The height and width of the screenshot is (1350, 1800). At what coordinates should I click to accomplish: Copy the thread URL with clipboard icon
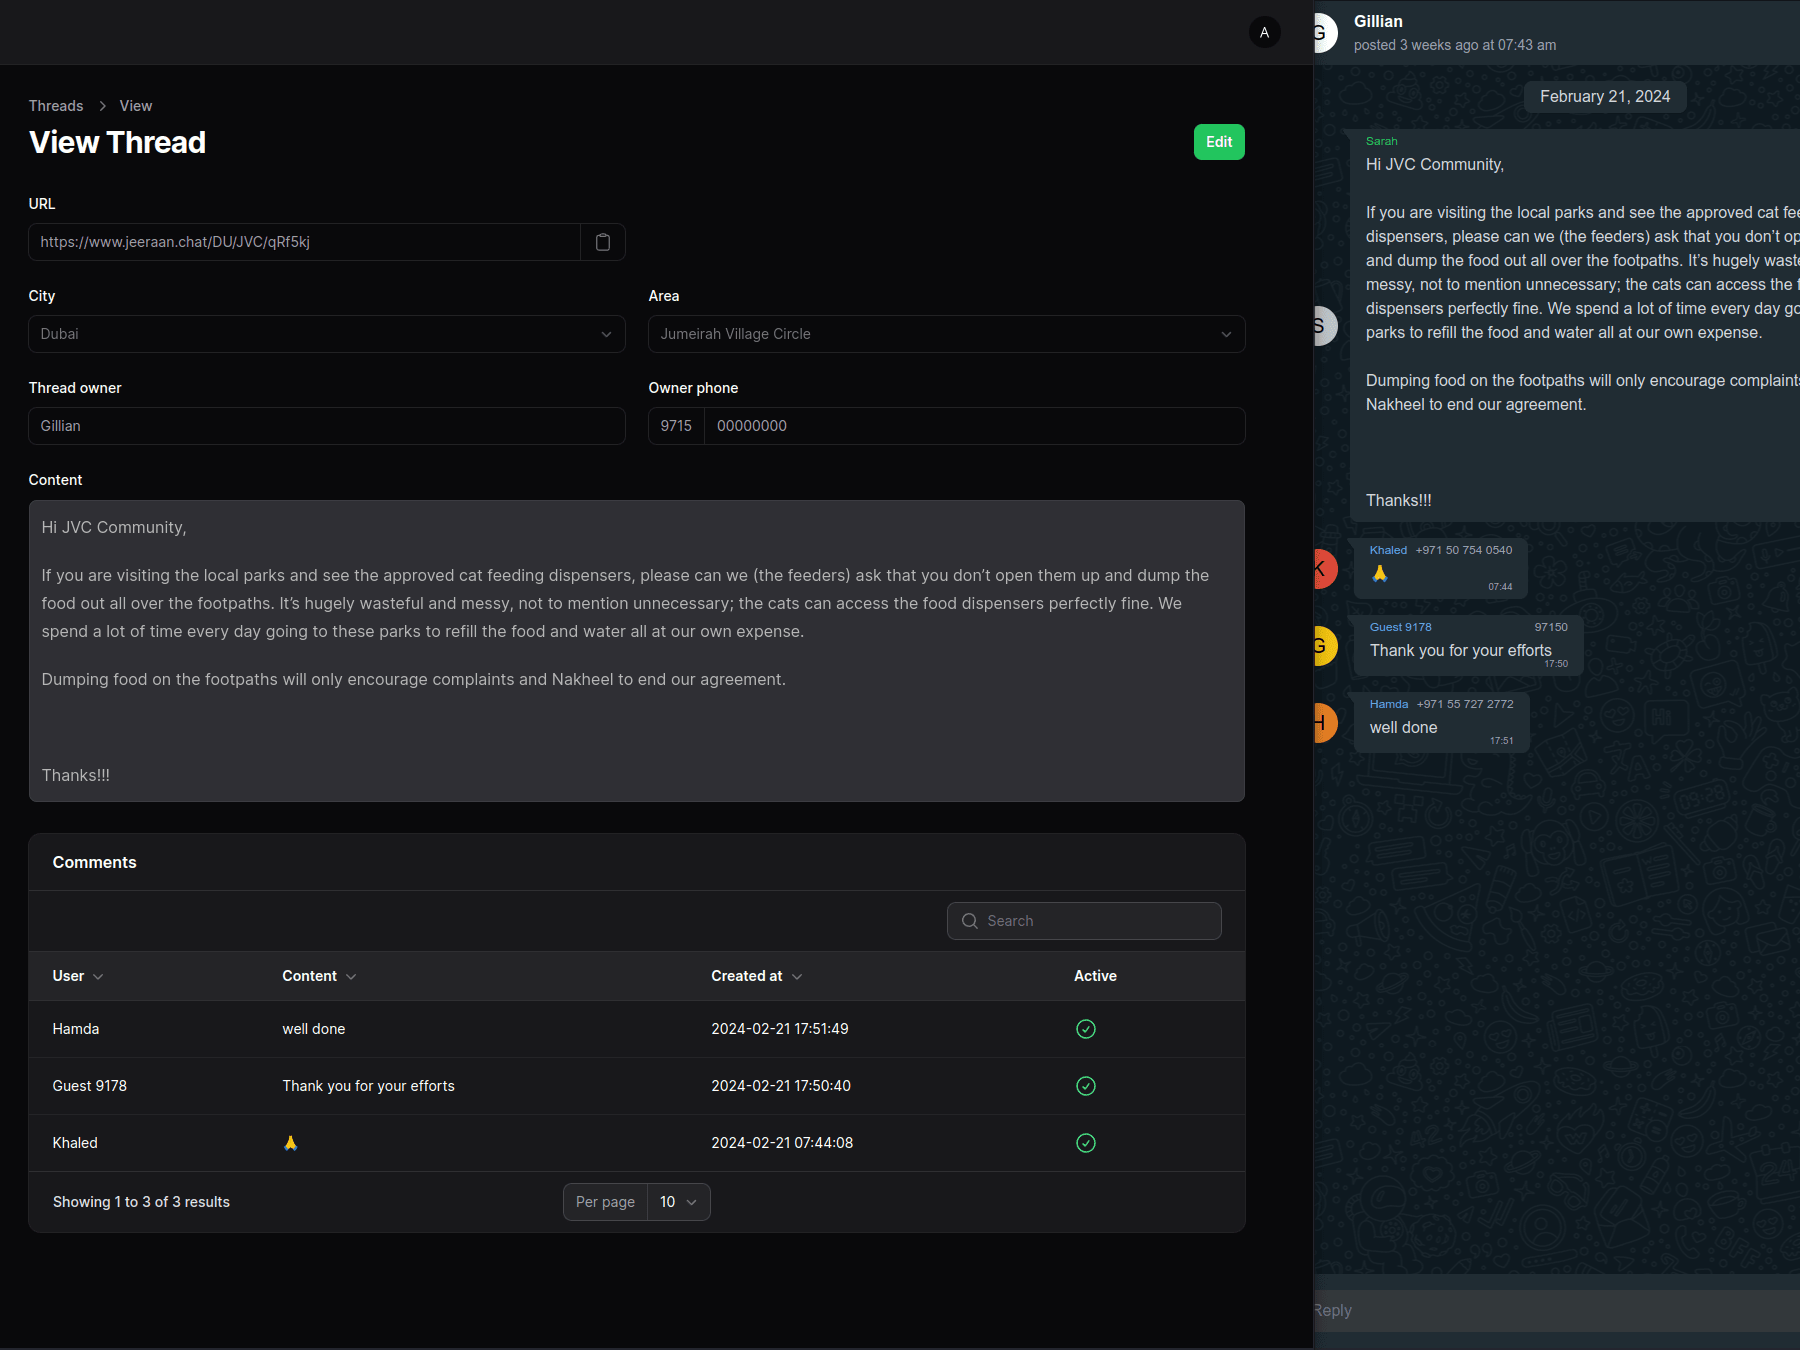click(x=603, y=242)
